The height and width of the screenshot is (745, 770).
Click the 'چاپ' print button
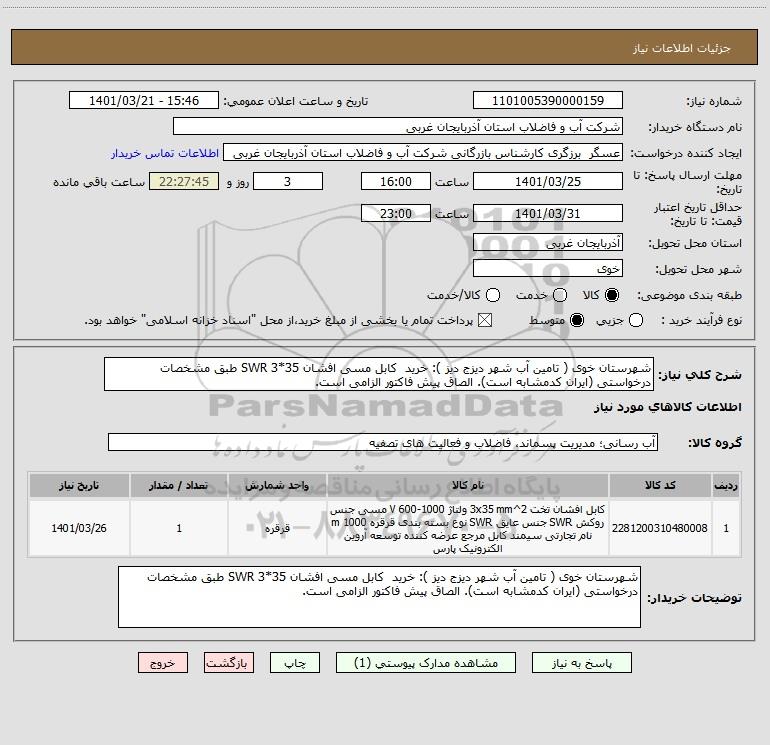pyautogui.click(x=295, y=662)
